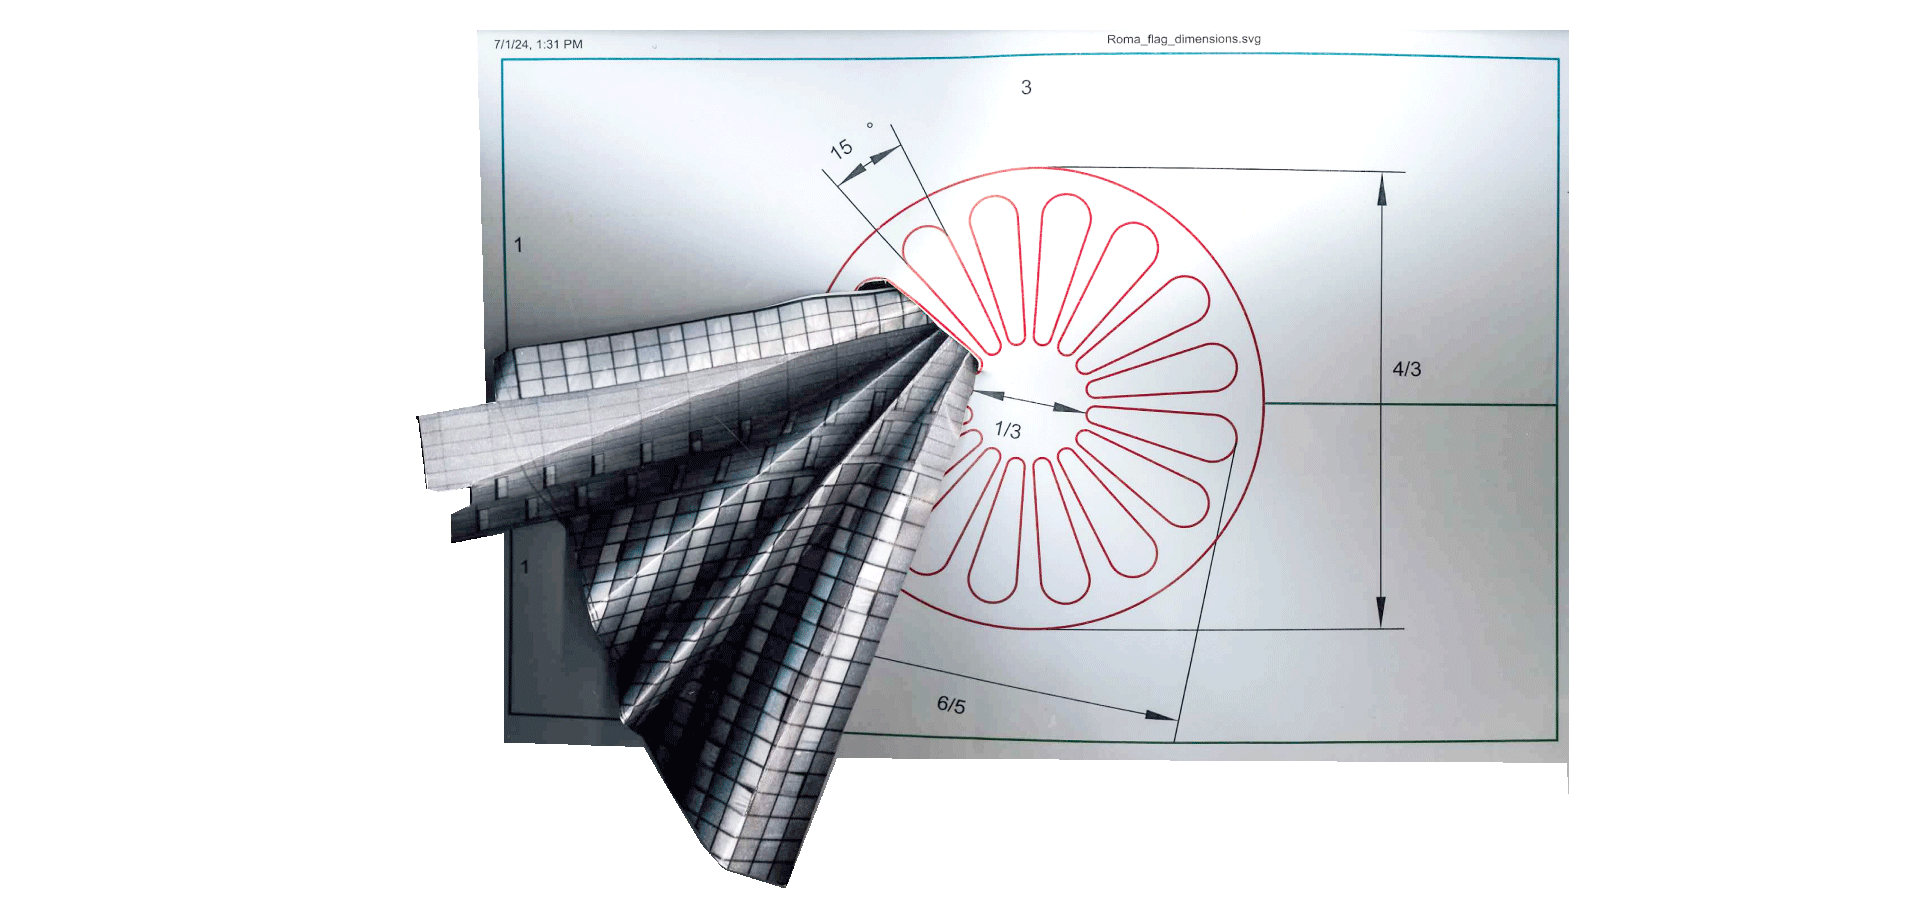Select the 1/3 hub dimension label
The width and height of the screenshot is (1920, 900).
[x=1007, y=430]
